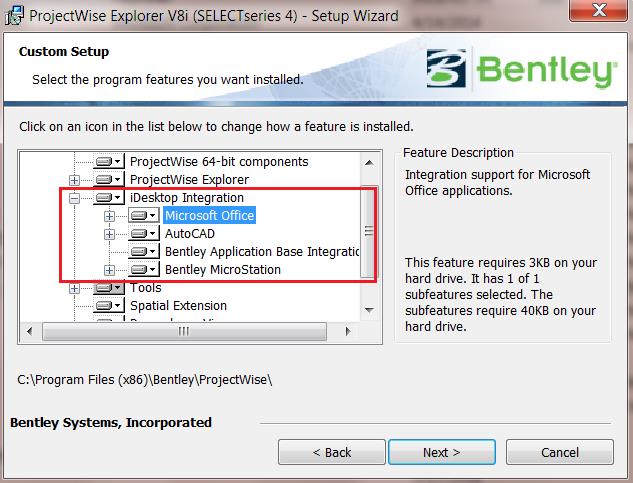Open install dropdown for Spatial Extension
The image size is (633, 483).
coord(109,305)
